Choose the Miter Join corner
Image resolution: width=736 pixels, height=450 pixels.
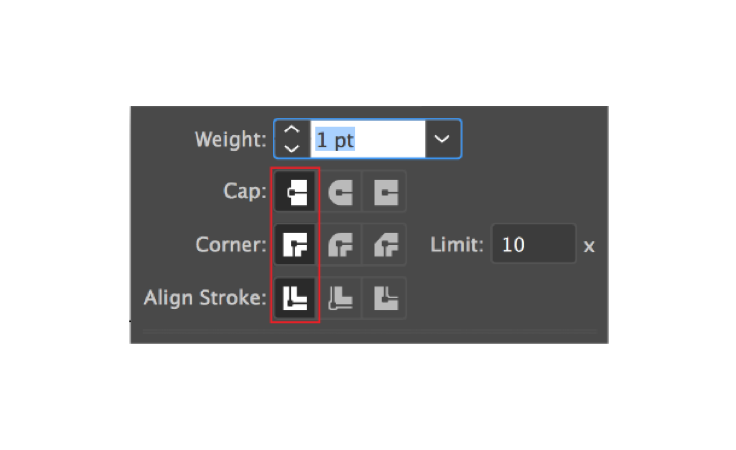(296, 244)
